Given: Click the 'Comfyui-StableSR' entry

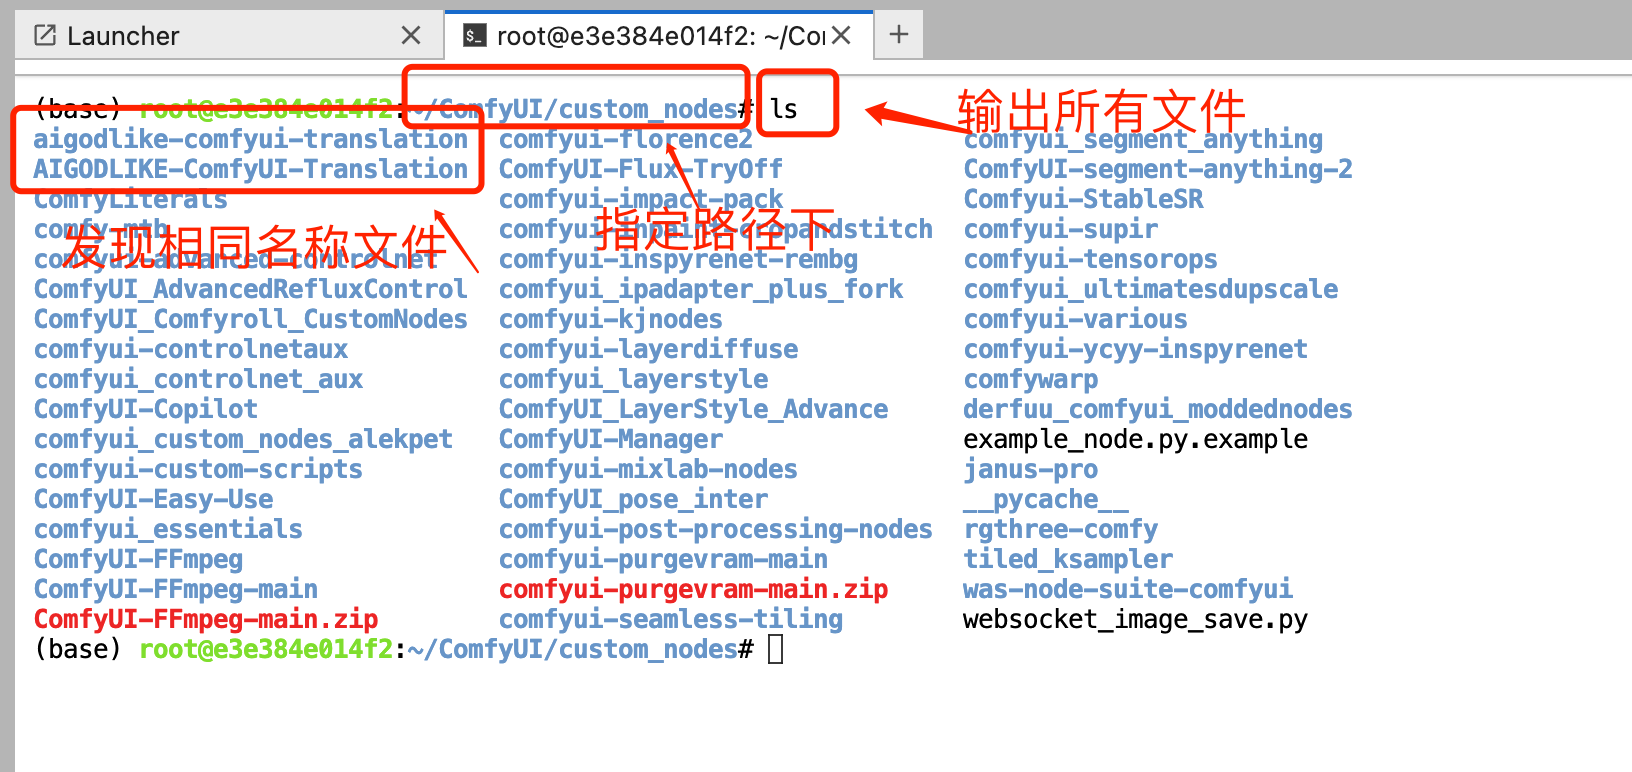Looking at the screenshot, I should tap(1083, 199).
